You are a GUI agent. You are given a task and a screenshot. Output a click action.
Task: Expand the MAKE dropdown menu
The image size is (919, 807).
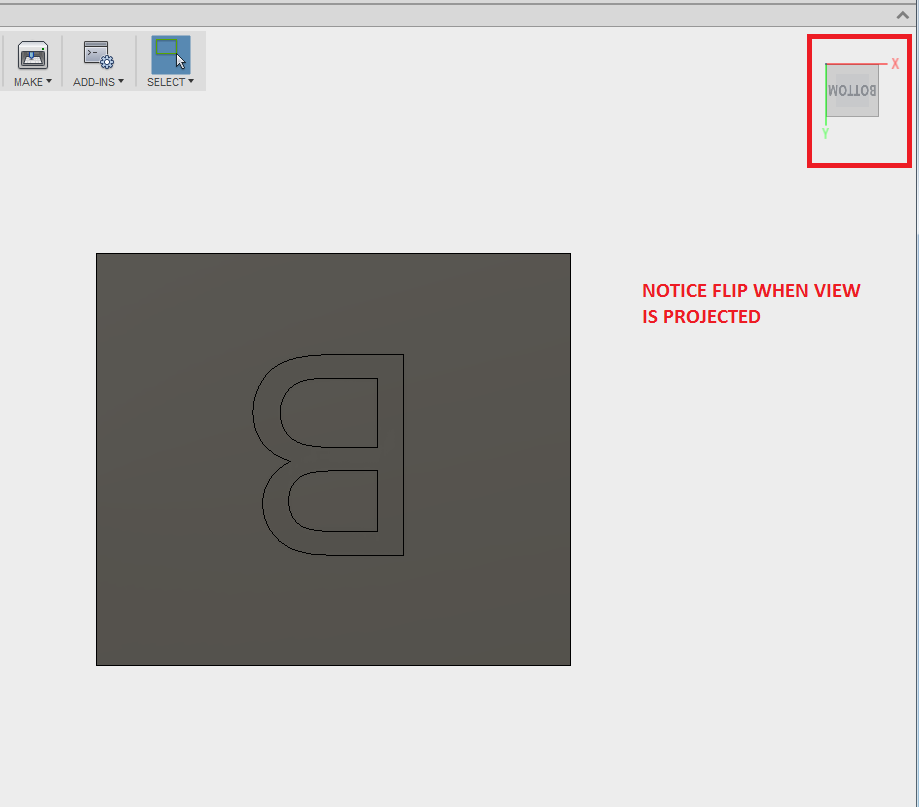(x=33, y=82)
